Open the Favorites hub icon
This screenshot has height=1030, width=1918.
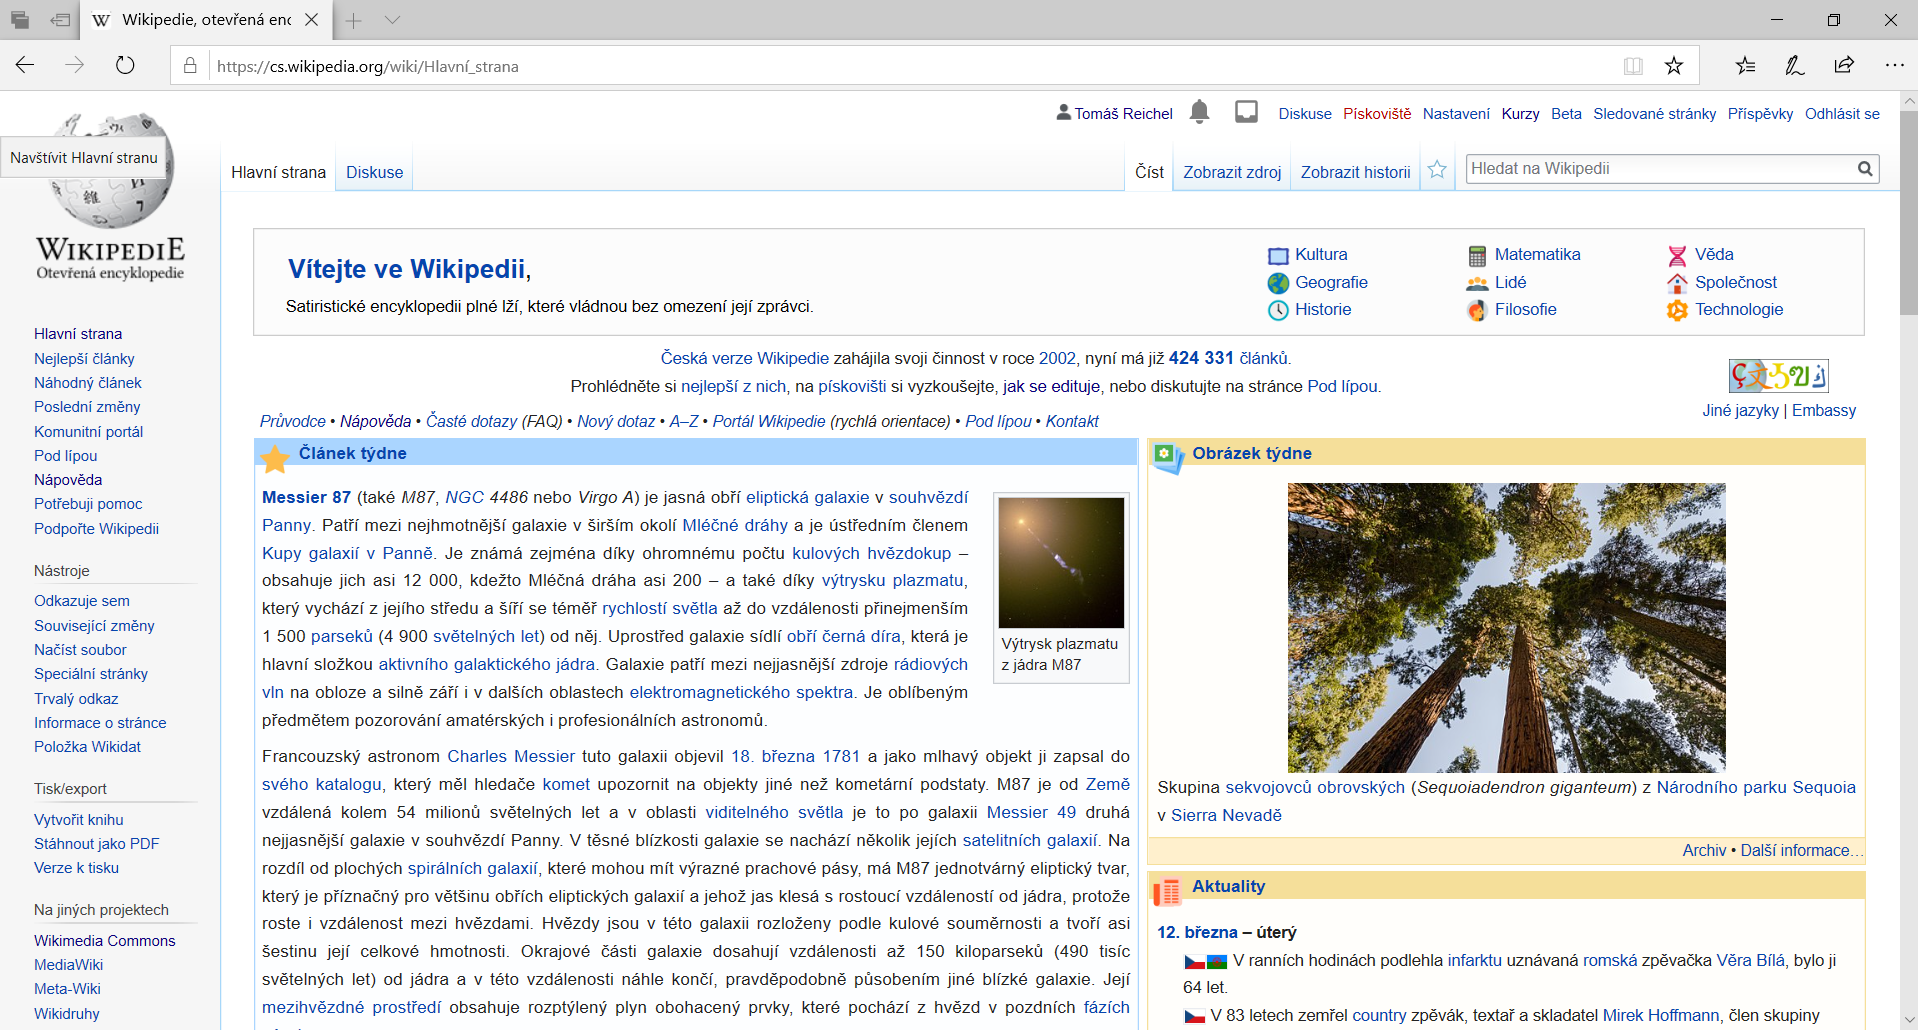[x=1746, y=66]
